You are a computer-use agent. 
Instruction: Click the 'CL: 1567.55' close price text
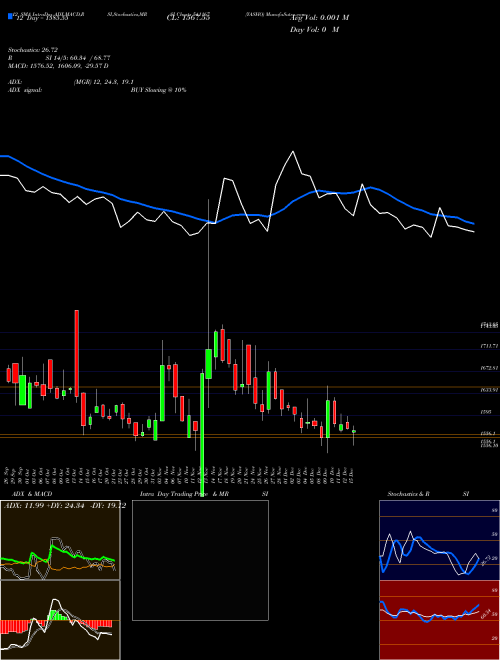point(189,18)
